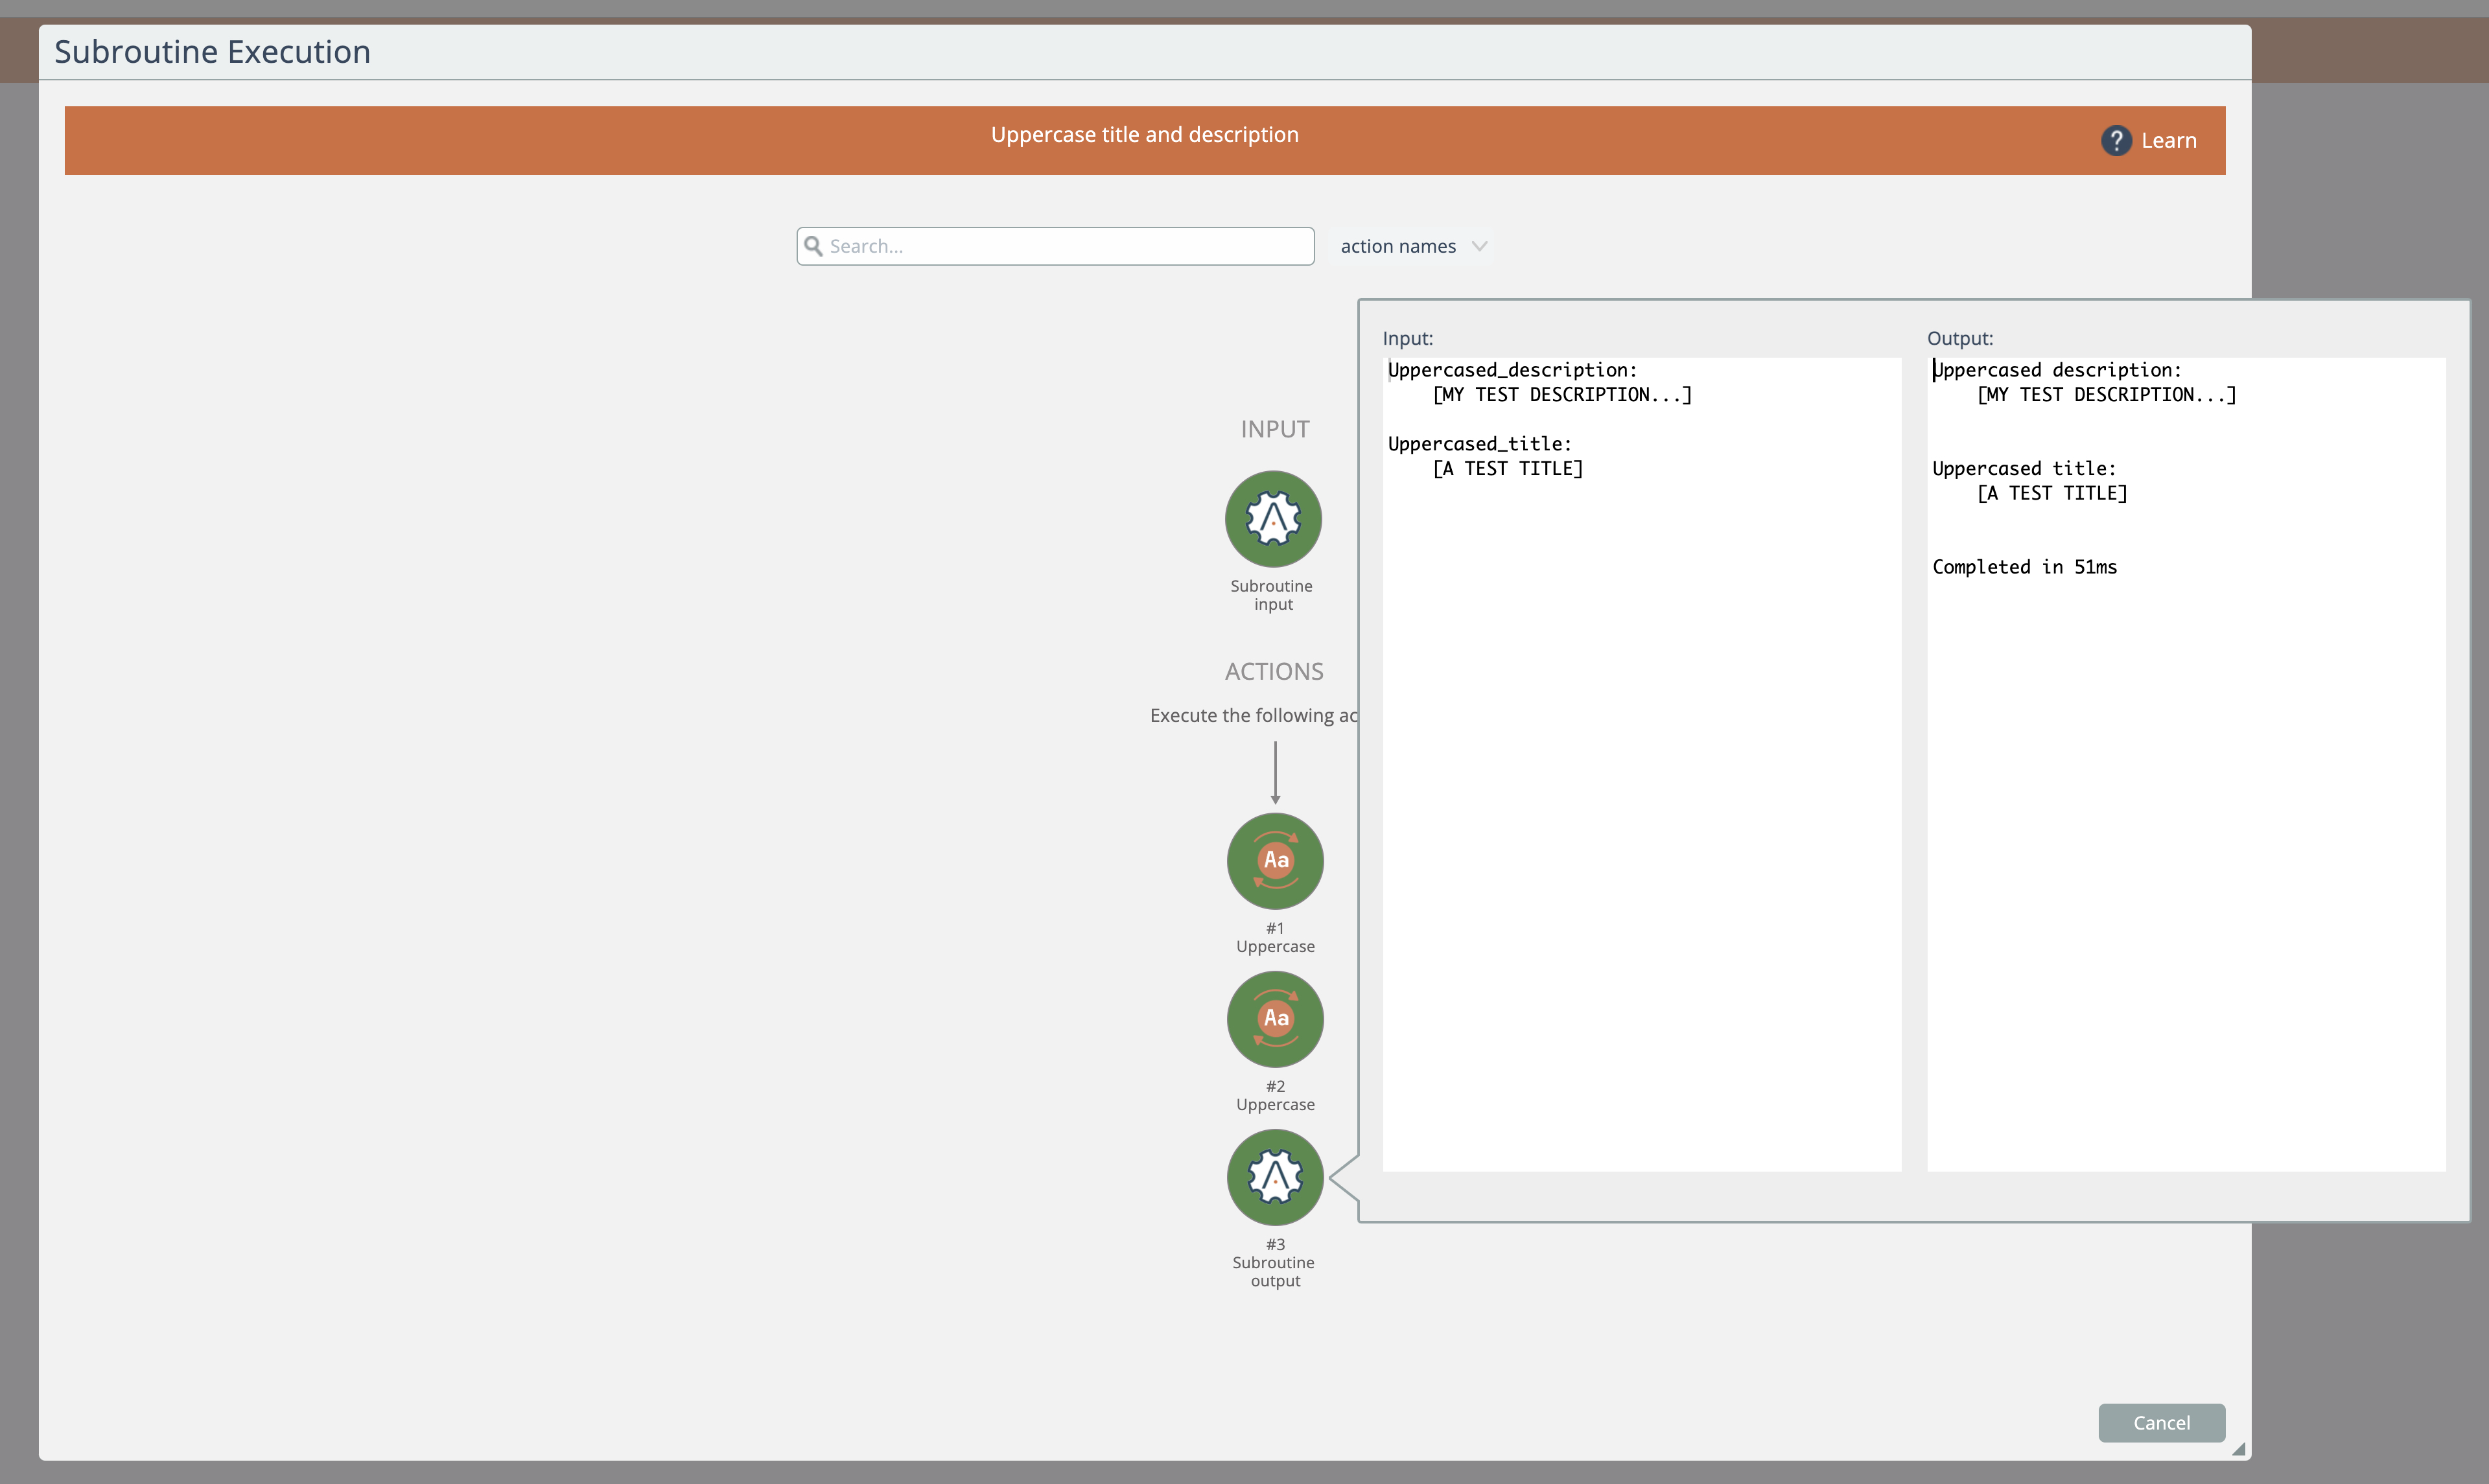The height and width of the screenshot is (1484, 2489).
Task: Click the Subroutine input node icon
Action: click(x=1273, y=519)
